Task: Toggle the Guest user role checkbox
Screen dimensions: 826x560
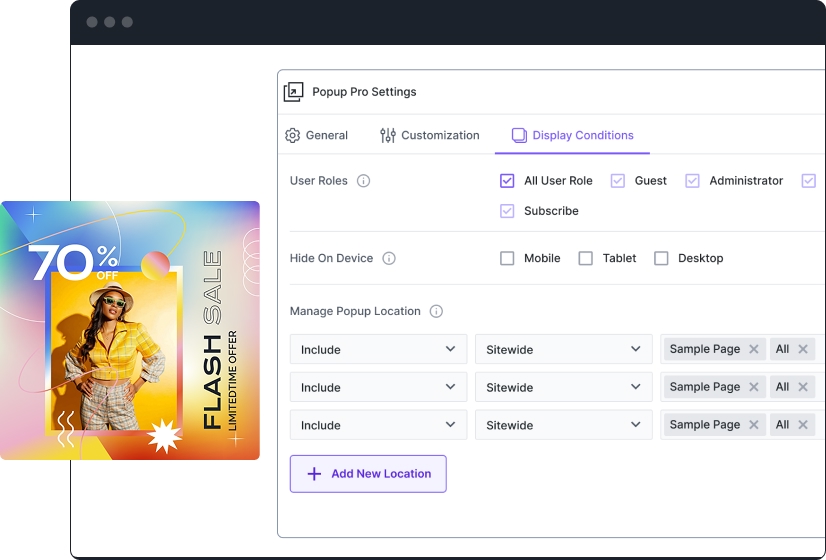Action: pyautogui.click(x=618, y=181)
